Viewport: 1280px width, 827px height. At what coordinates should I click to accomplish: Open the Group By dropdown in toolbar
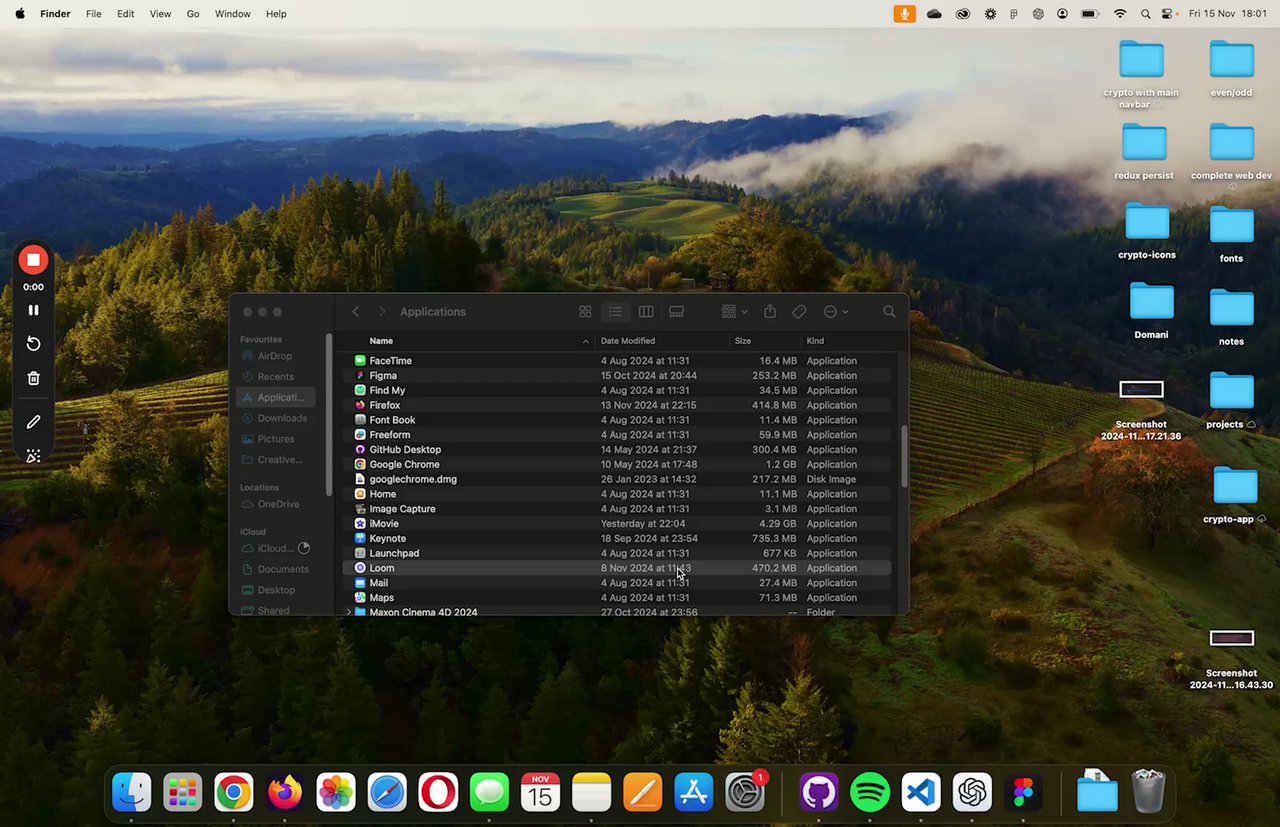(734, 312)
